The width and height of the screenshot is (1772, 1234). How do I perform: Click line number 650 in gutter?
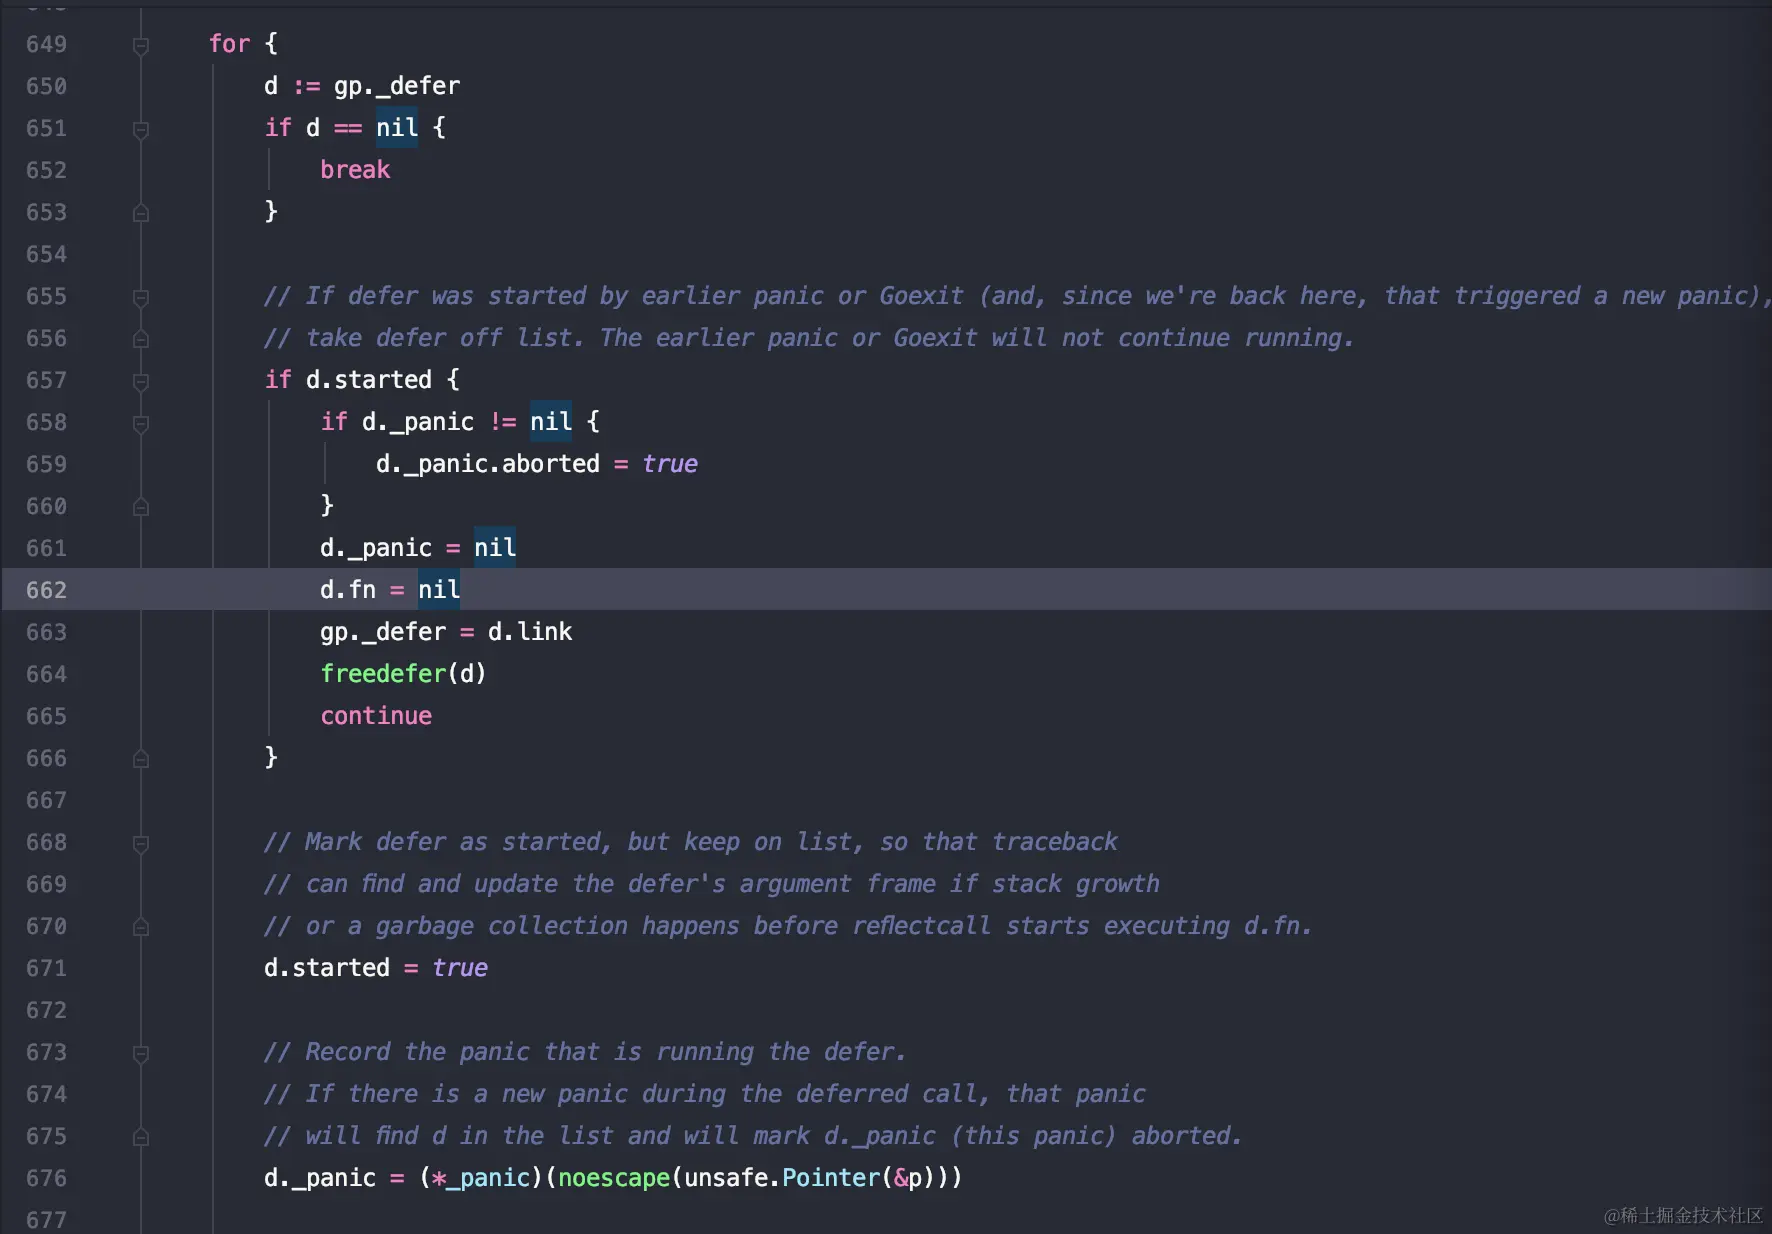click(x=47, y=86)
